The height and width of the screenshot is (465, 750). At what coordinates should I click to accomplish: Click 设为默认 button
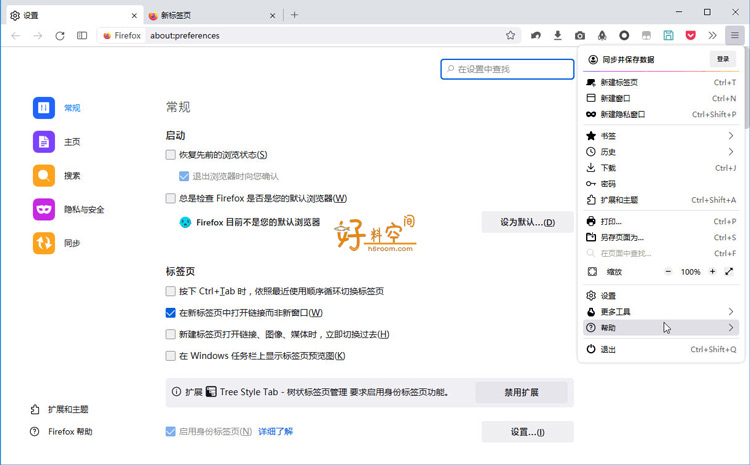point(528,222)
